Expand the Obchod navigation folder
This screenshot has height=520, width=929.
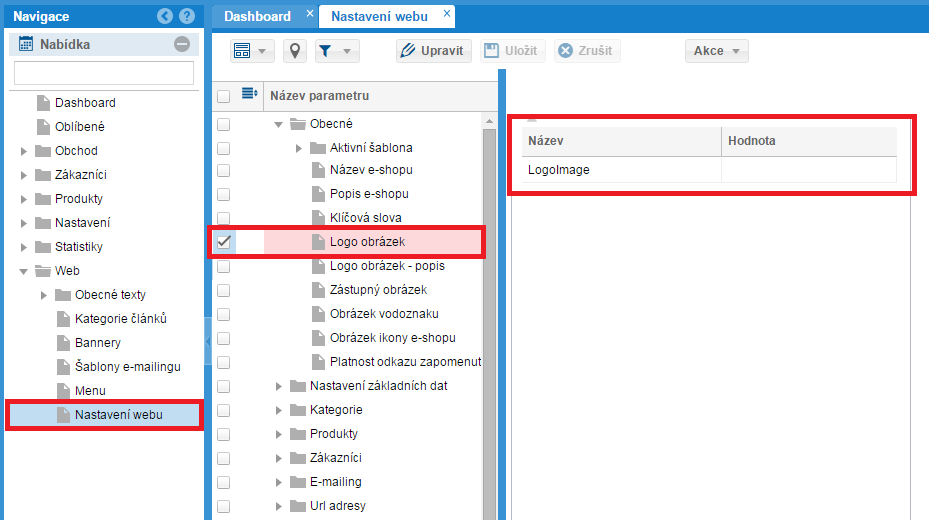click(x=24, y=151)
